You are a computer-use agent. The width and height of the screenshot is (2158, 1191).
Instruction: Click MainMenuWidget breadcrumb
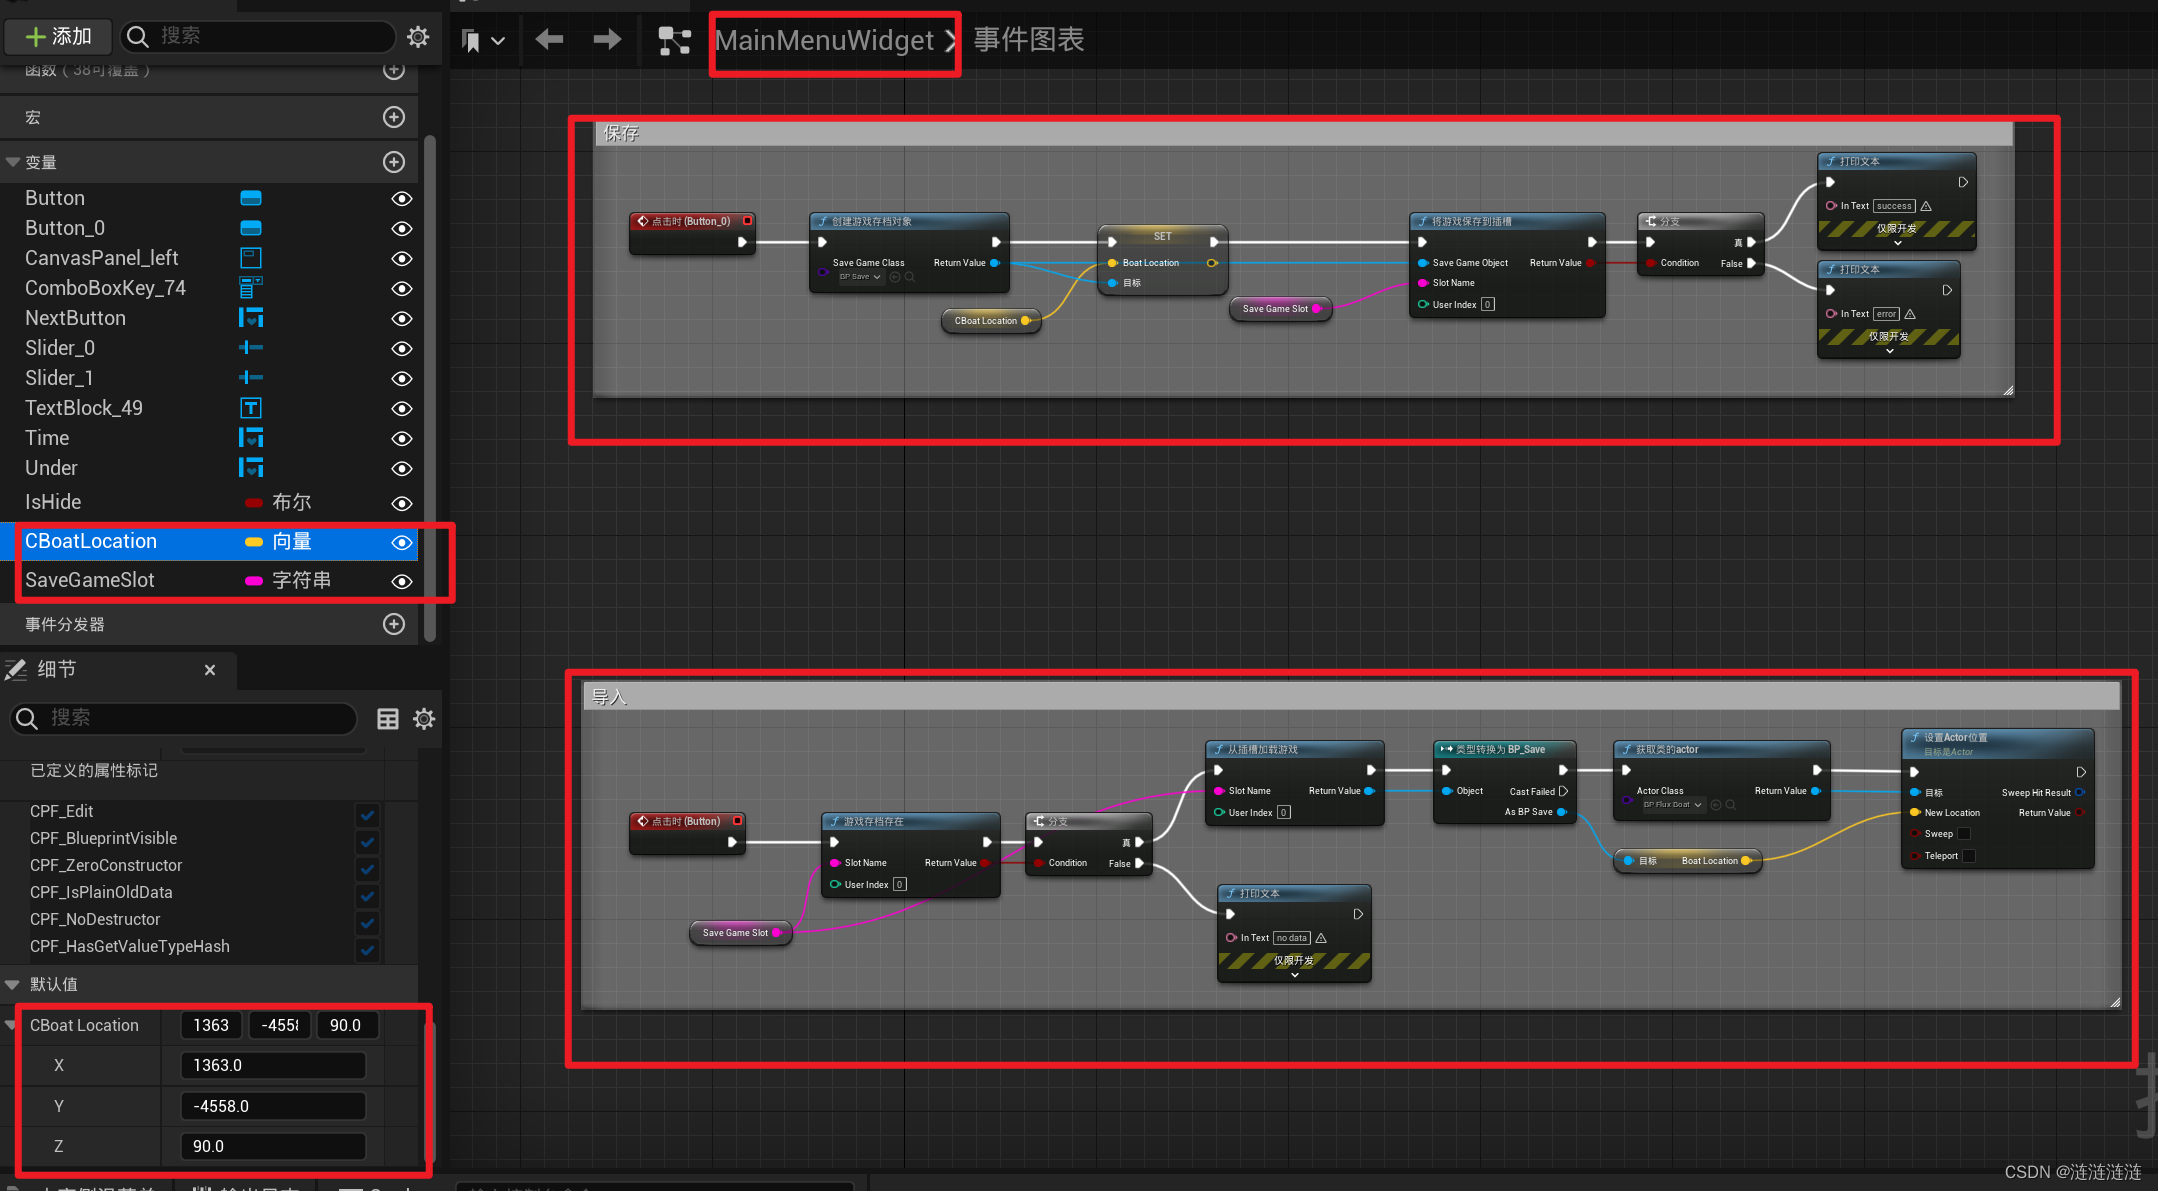[x=824, y=40]
